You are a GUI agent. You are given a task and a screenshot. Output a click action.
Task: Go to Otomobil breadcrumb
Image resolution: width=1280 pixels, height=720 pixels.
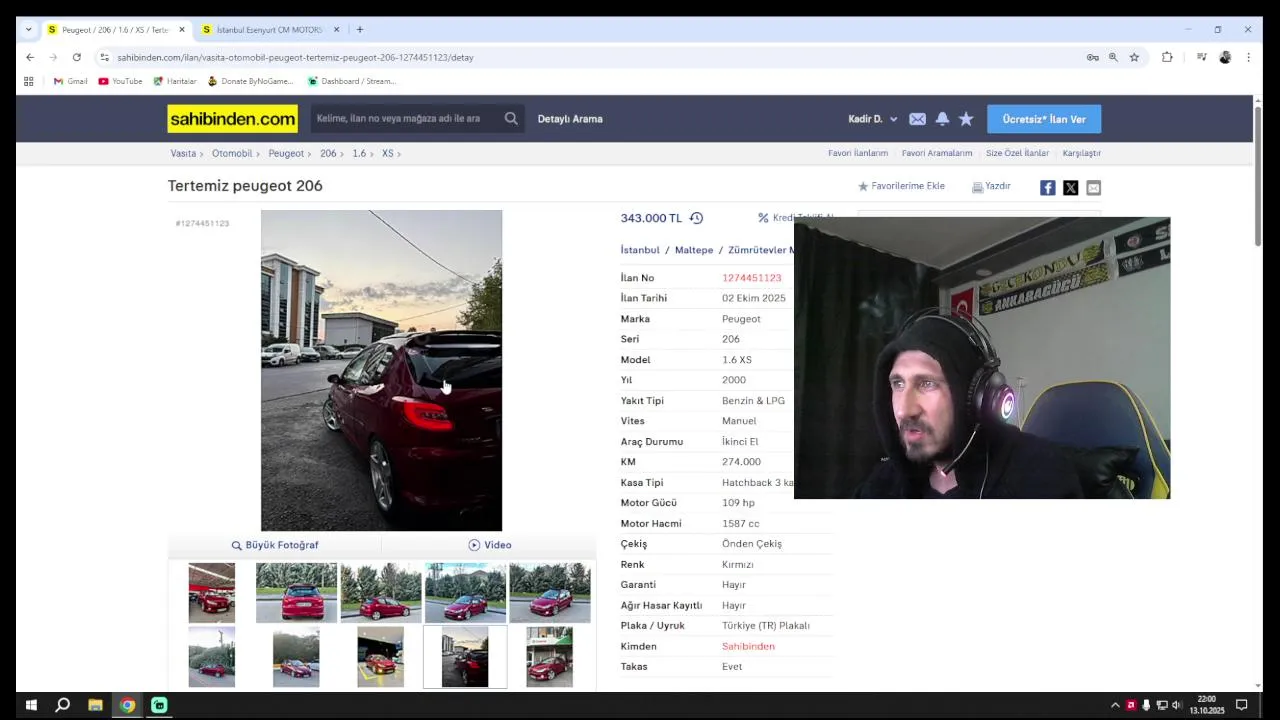click(232, 153)
